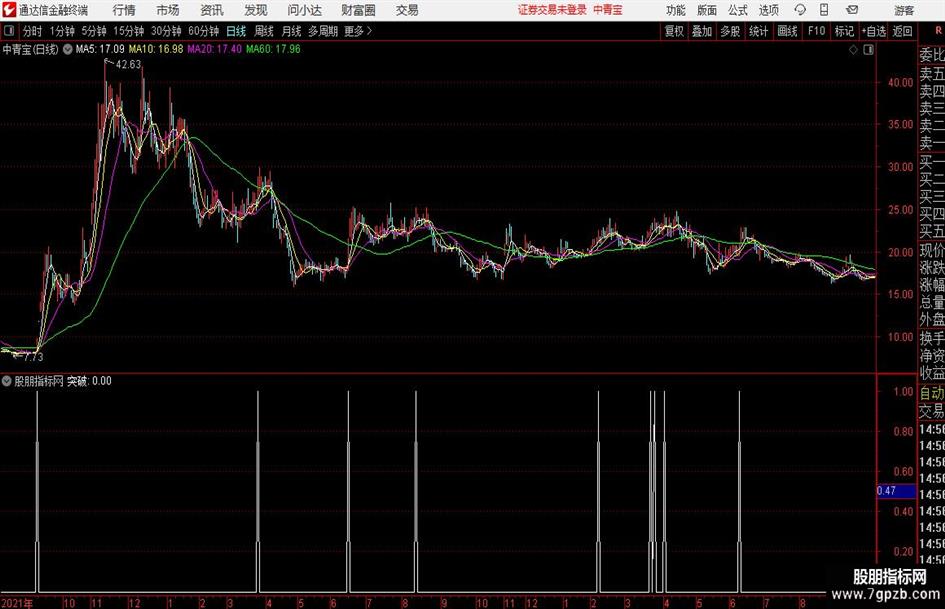Add stock with +自选 button
Viewport: 945px width, 609px height.
[873, 31]
